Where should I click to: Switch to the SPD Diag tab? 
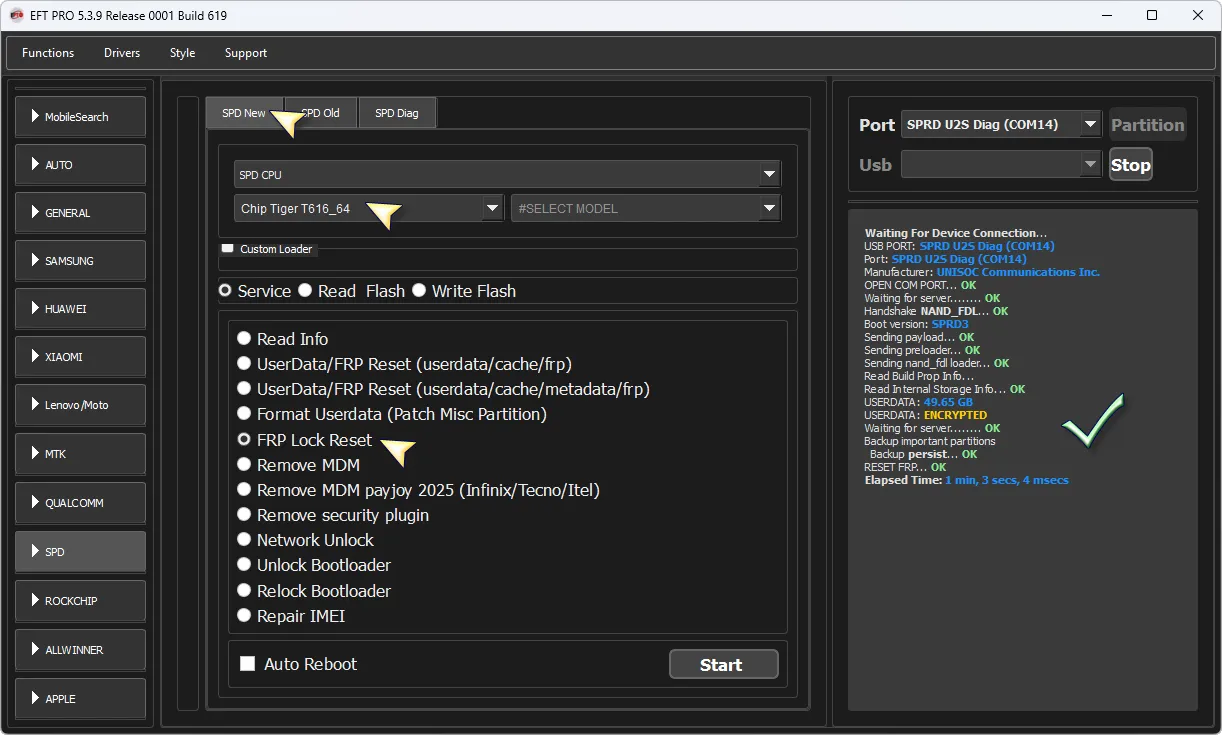[x=397, y=113]
